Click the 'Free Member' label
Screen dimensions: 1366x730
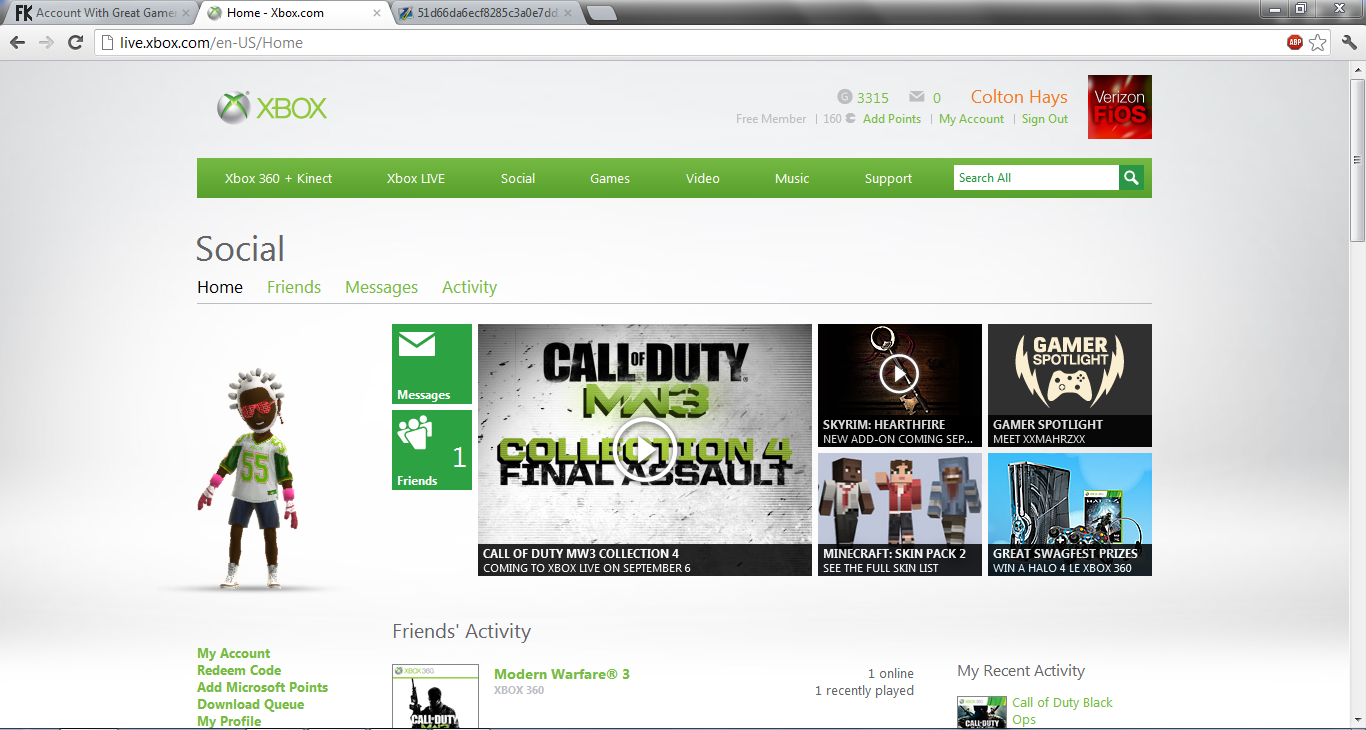[771, 119]
